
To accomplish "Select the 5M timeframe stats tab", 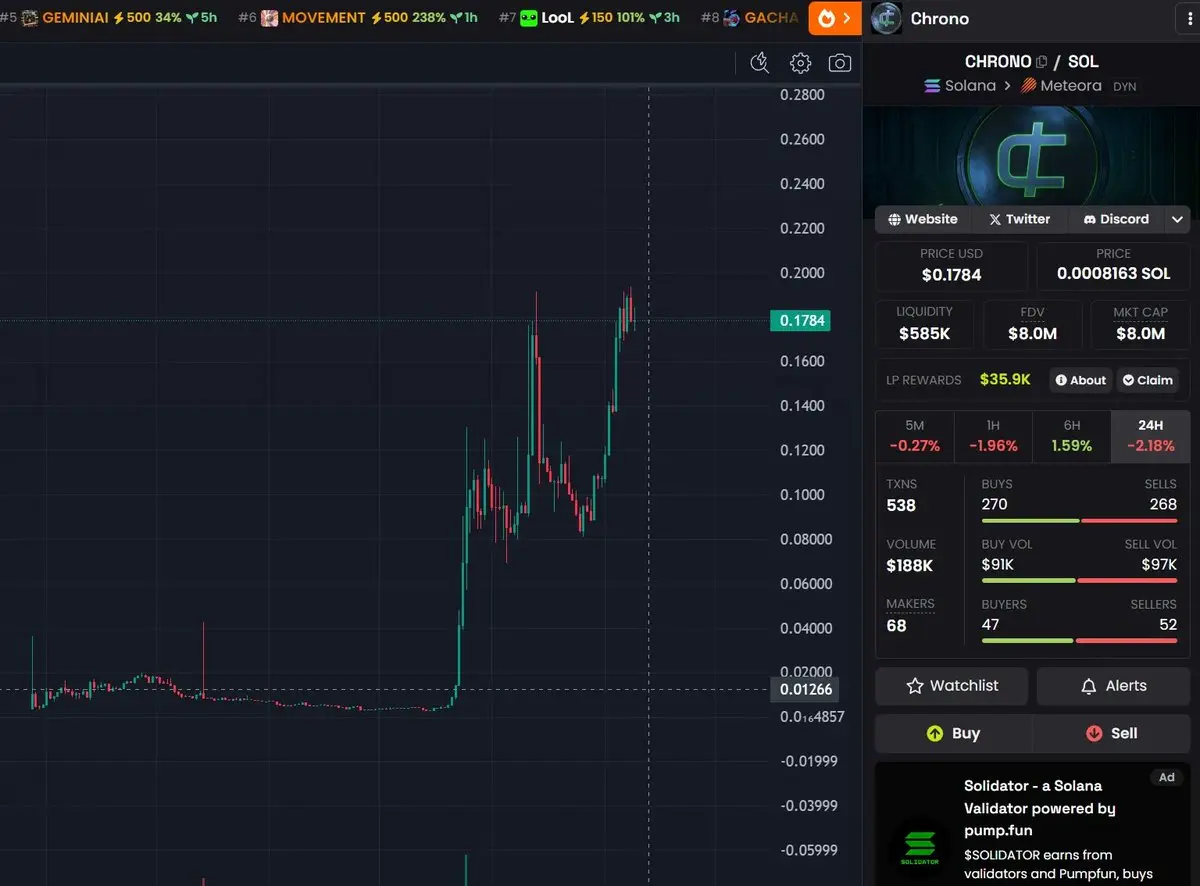I will 915,436.
